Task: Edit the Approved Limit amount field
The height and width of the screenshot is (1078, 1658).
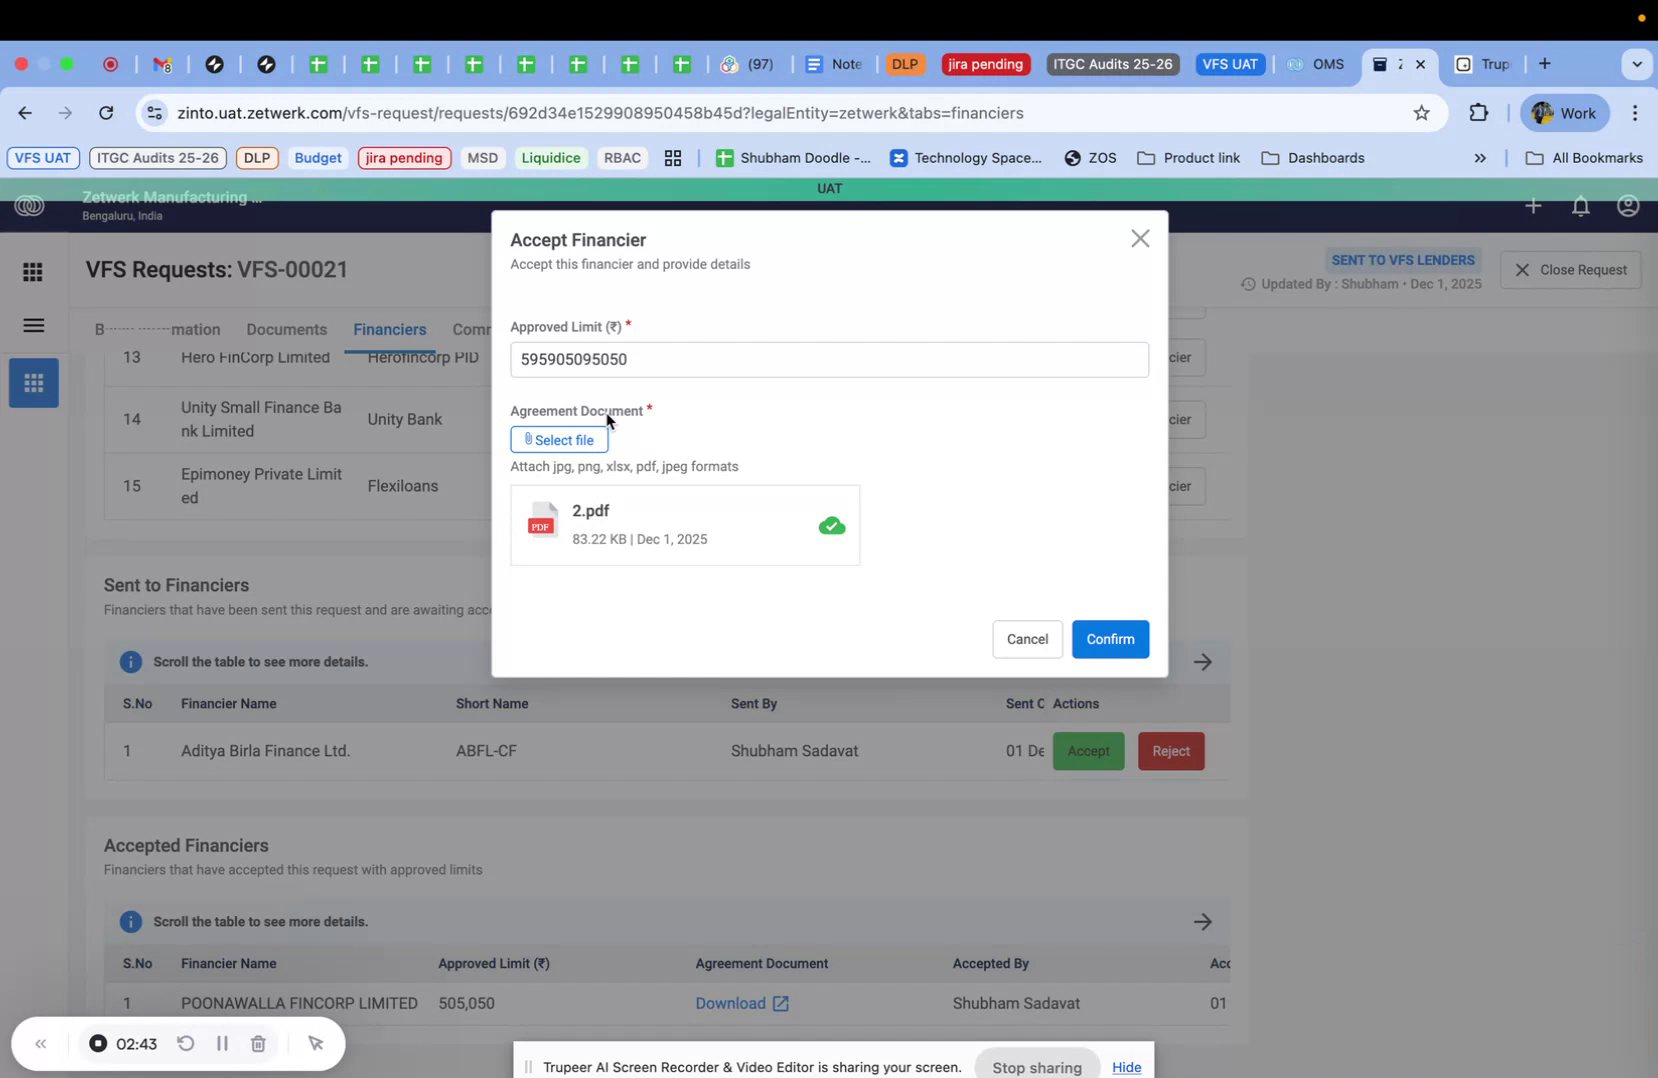Action: [x=829, y=359]
